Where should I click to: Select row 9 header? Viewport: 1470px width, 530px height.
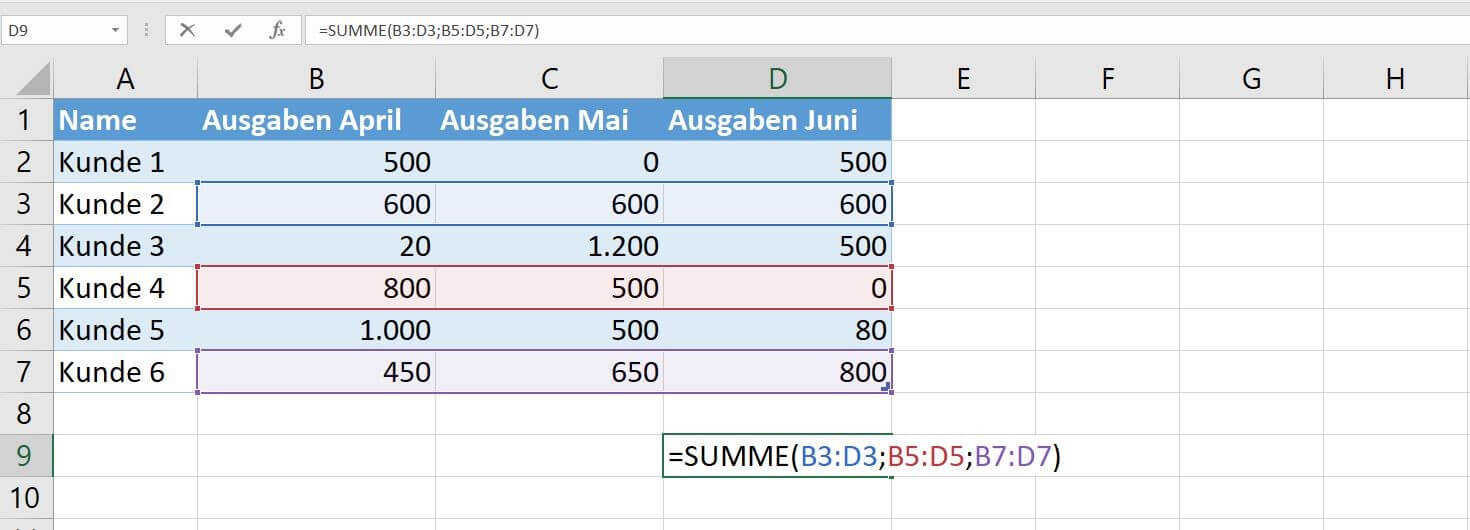[x=26, y=456]
